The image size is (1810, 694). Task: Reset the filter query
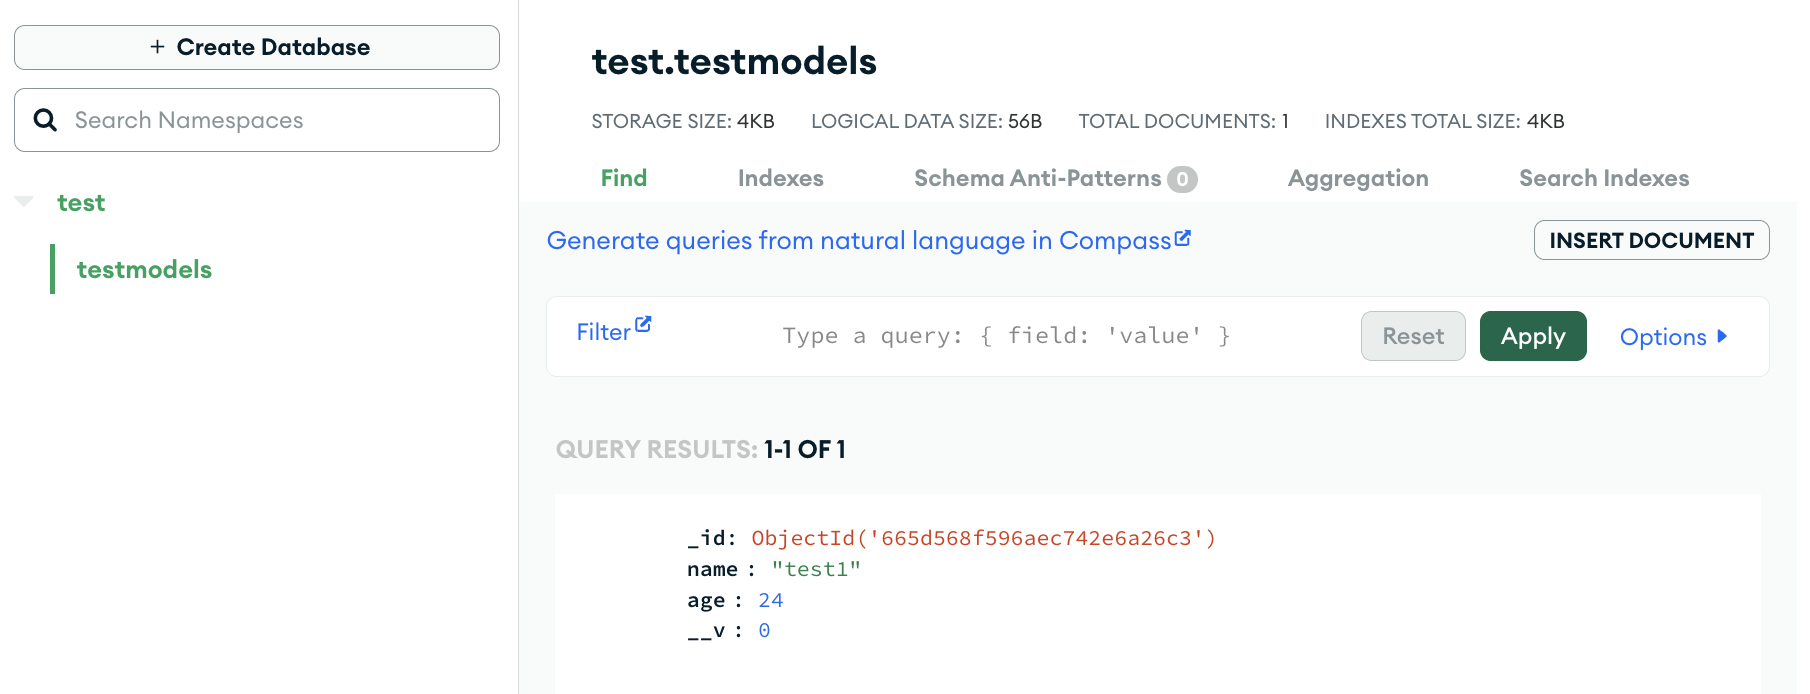tap(1412, 336)
